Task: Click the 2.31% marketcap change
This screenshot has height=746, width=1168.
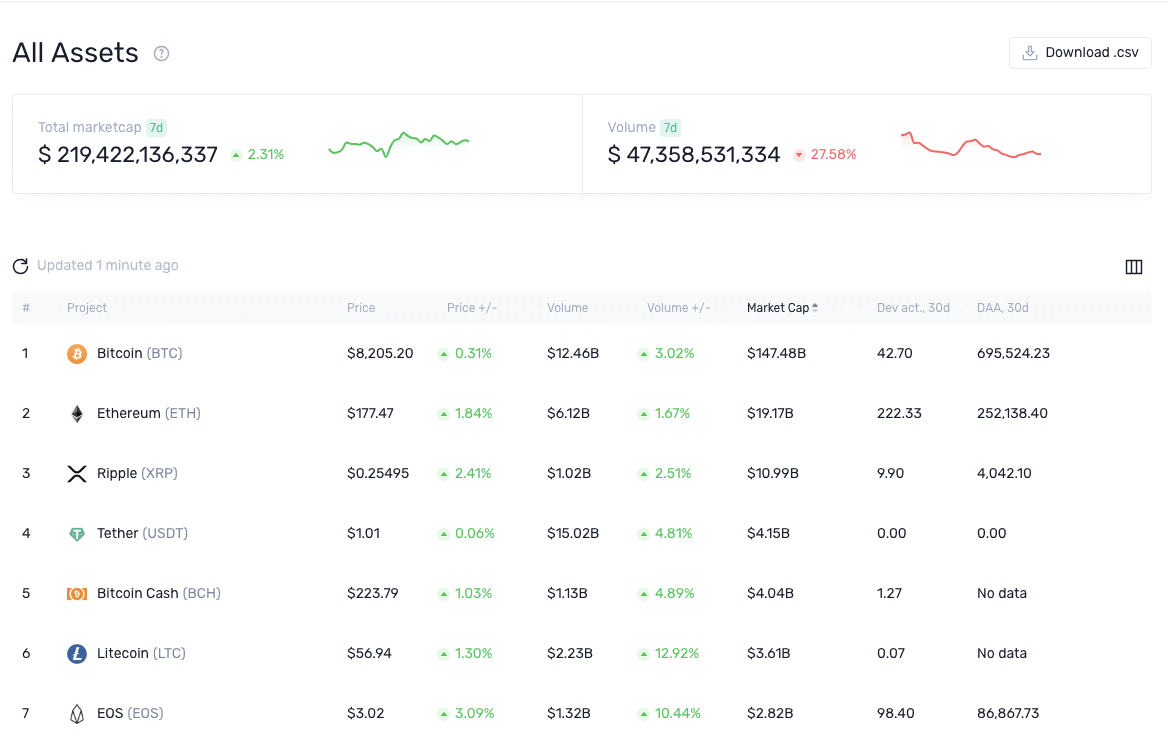Action: pyautogui.click(x=257, y=155)
